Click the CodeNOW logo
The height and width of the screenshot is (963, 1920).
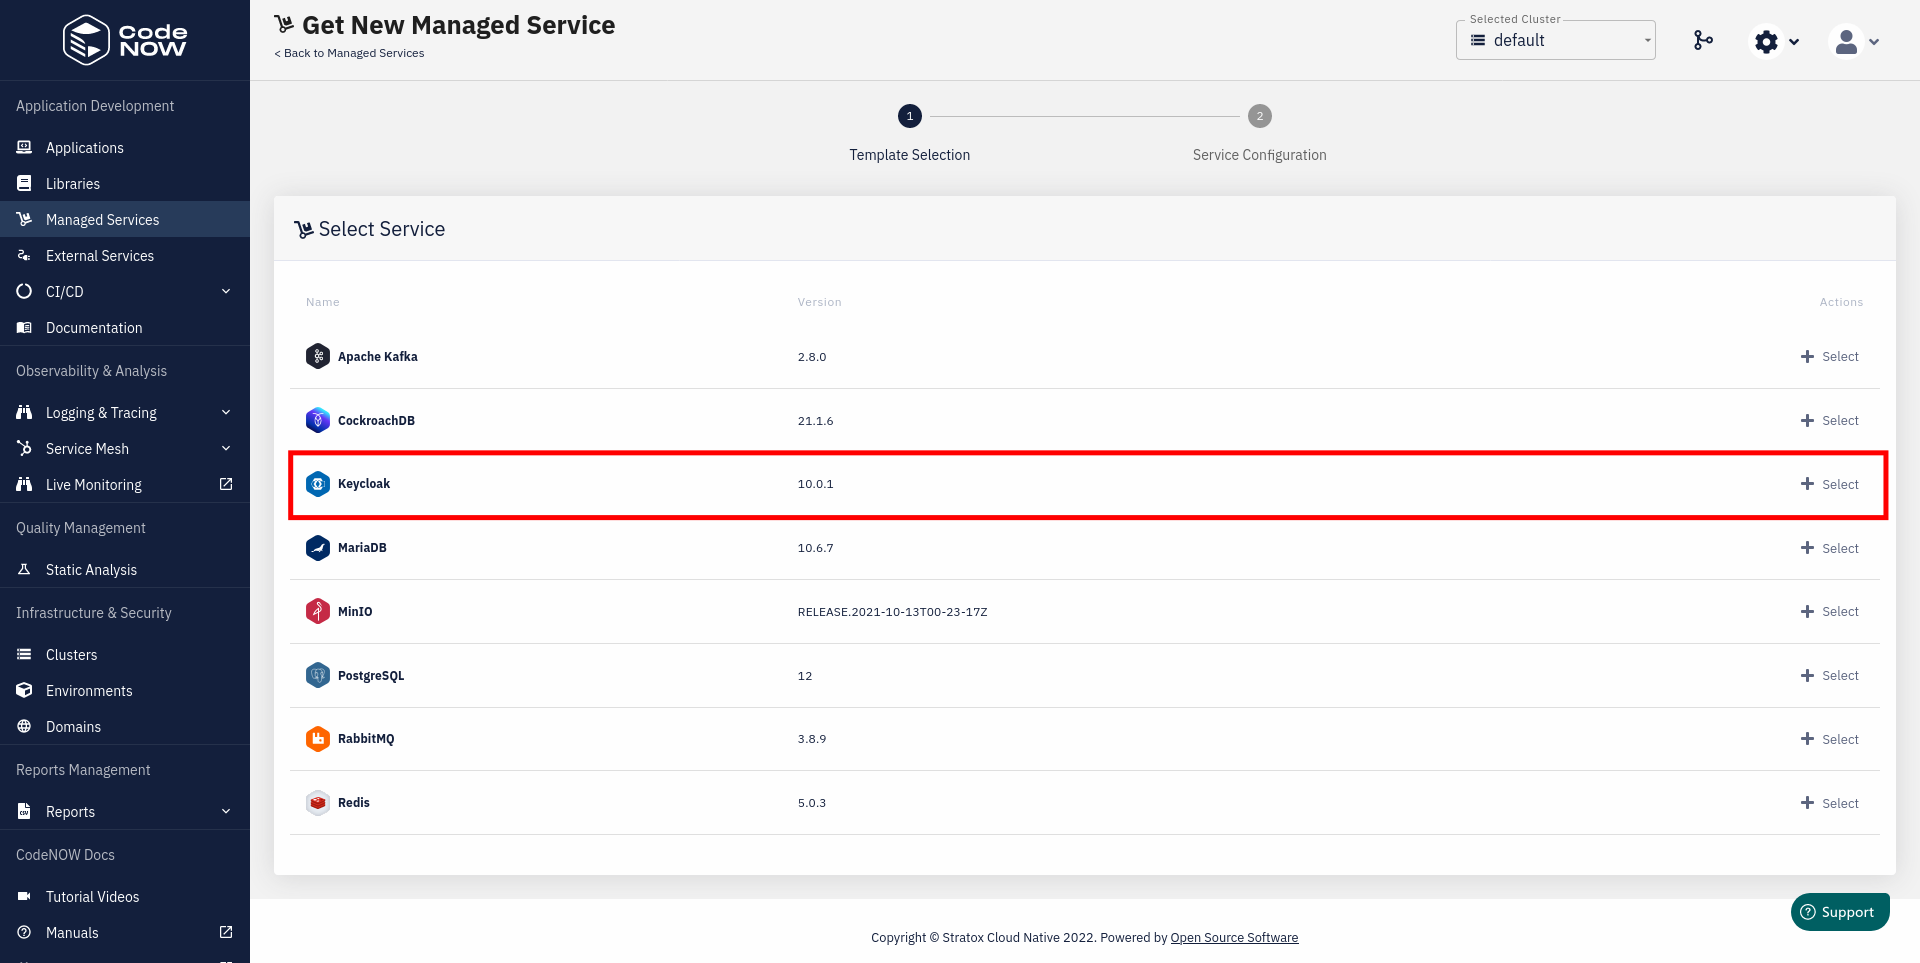(125, 40)
